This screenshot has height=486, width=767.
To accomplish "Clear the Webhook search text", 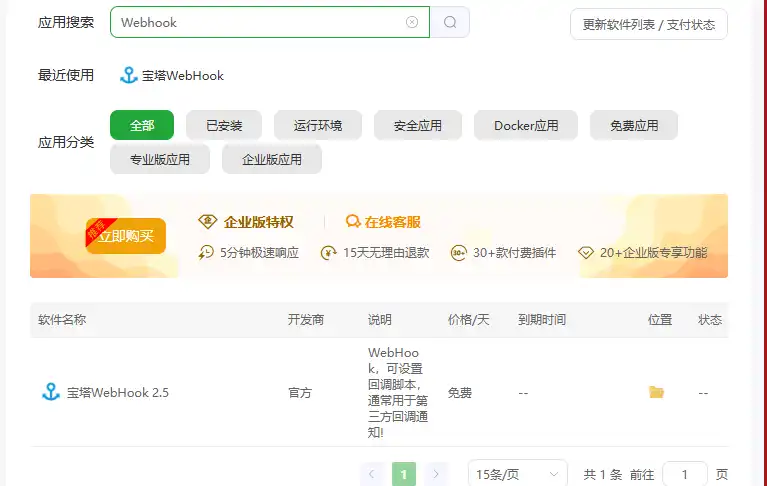I will pyautogui.click(x=412, y=22).
